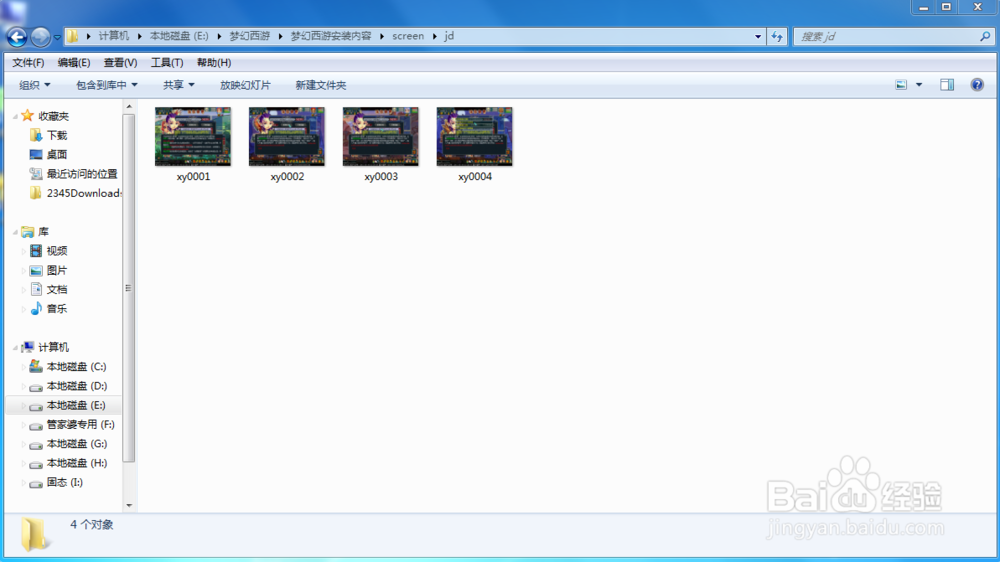Screen dimensions: 1000x562
Task: Click the Forward navigation arrow button
Action: (x=40, y=37)
